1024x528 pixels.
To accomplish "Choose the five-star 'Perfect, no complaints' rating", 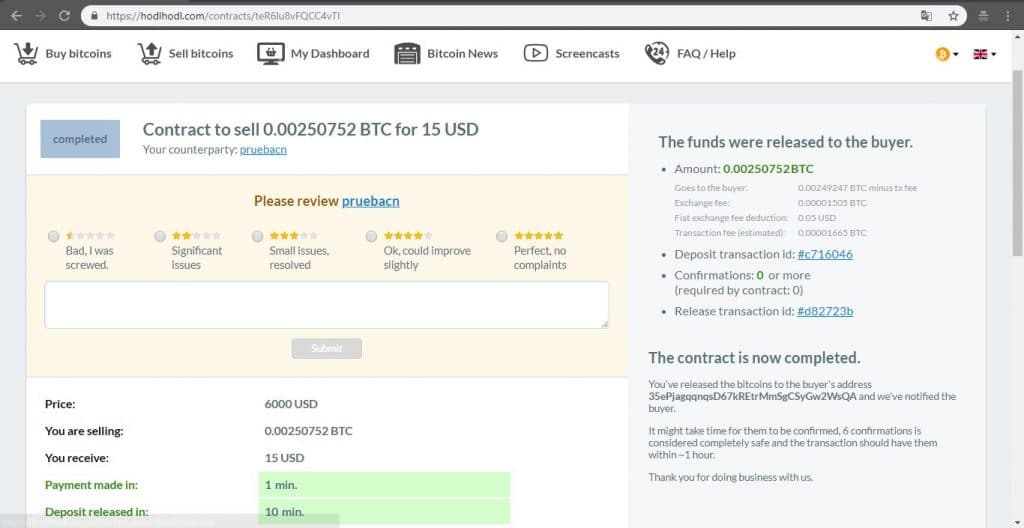I will pyautogui.click(x=502, y=236).
